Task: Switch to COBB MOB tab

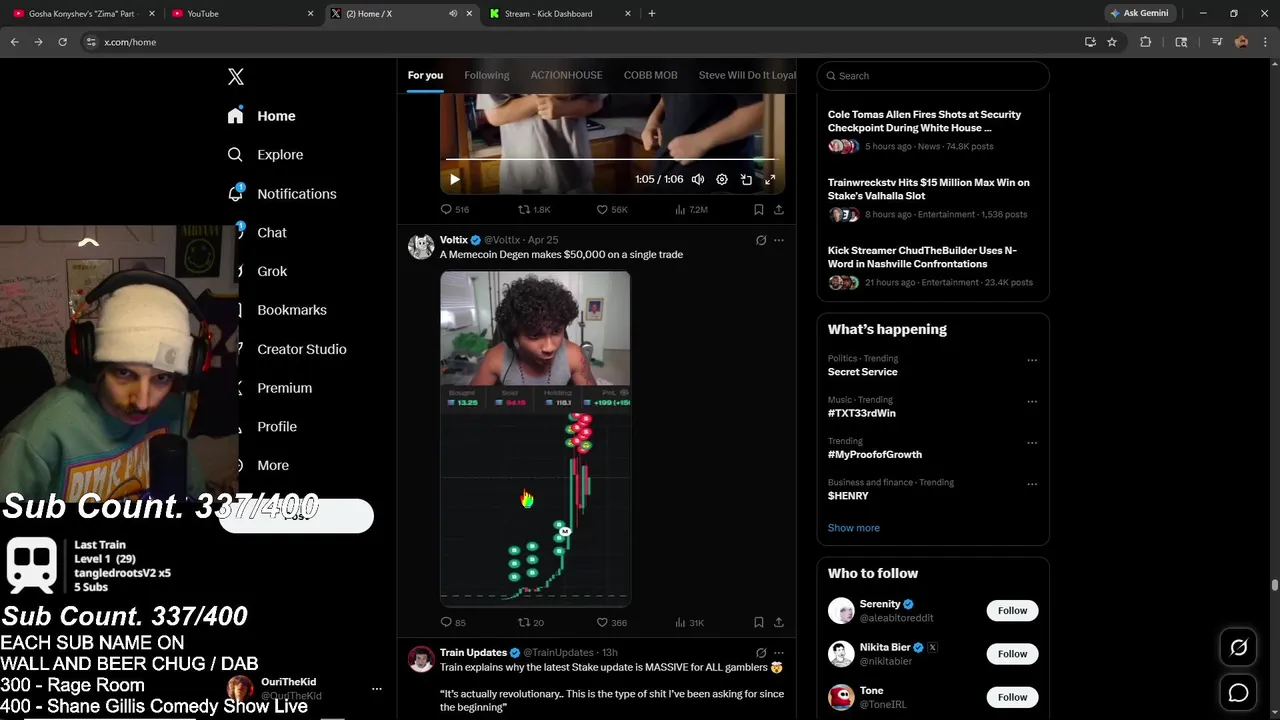Action: coord(650,75)
